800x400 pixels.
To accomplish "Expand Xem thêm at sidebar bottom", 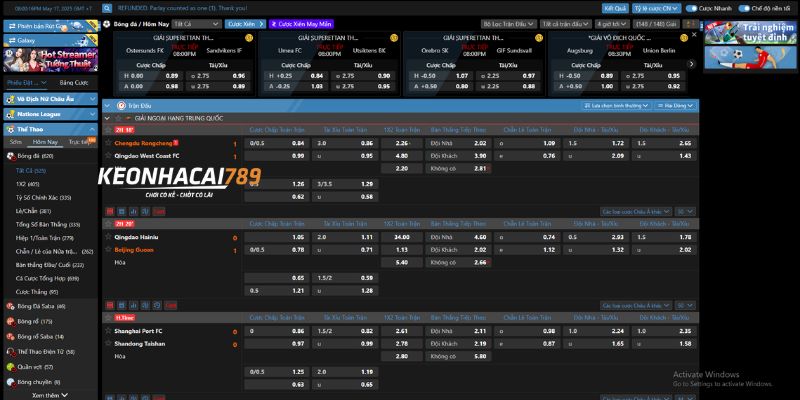I will click(49, 395).
